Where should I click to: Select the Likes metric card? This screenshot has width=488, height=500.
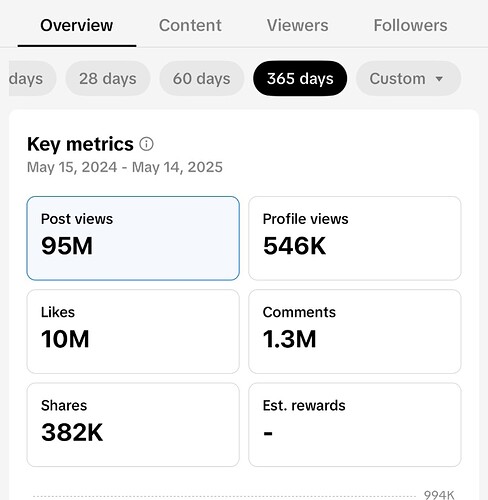133,332
